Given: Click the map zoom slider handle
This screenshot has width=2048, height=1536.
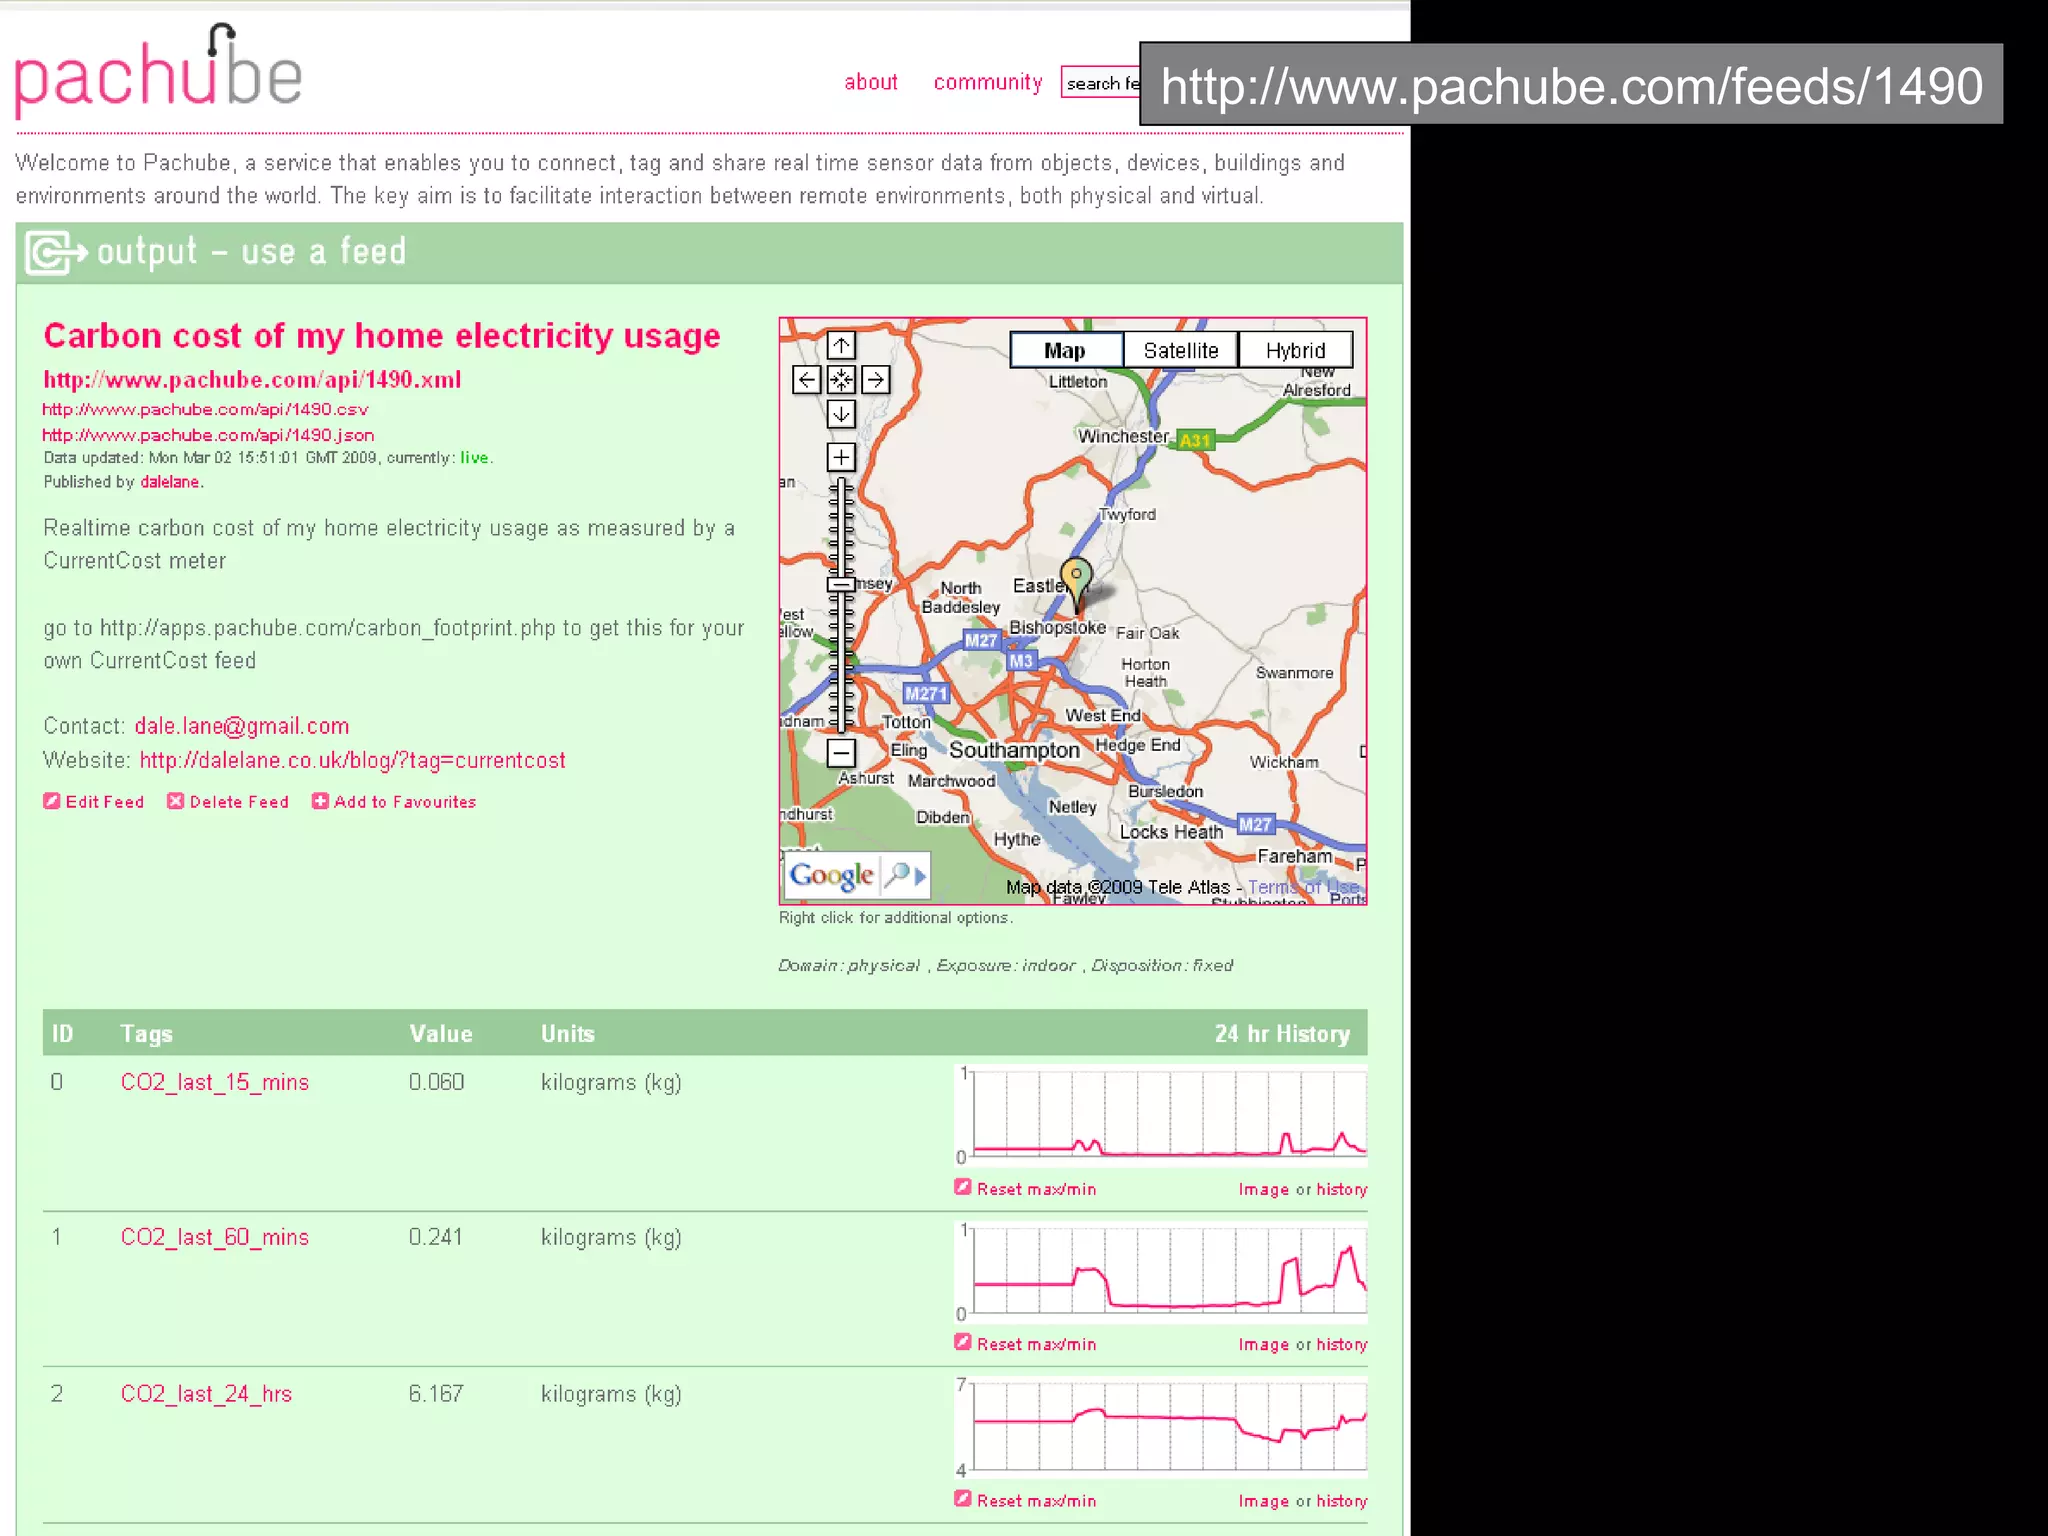Looking at the screenshot, I should 841,585.
